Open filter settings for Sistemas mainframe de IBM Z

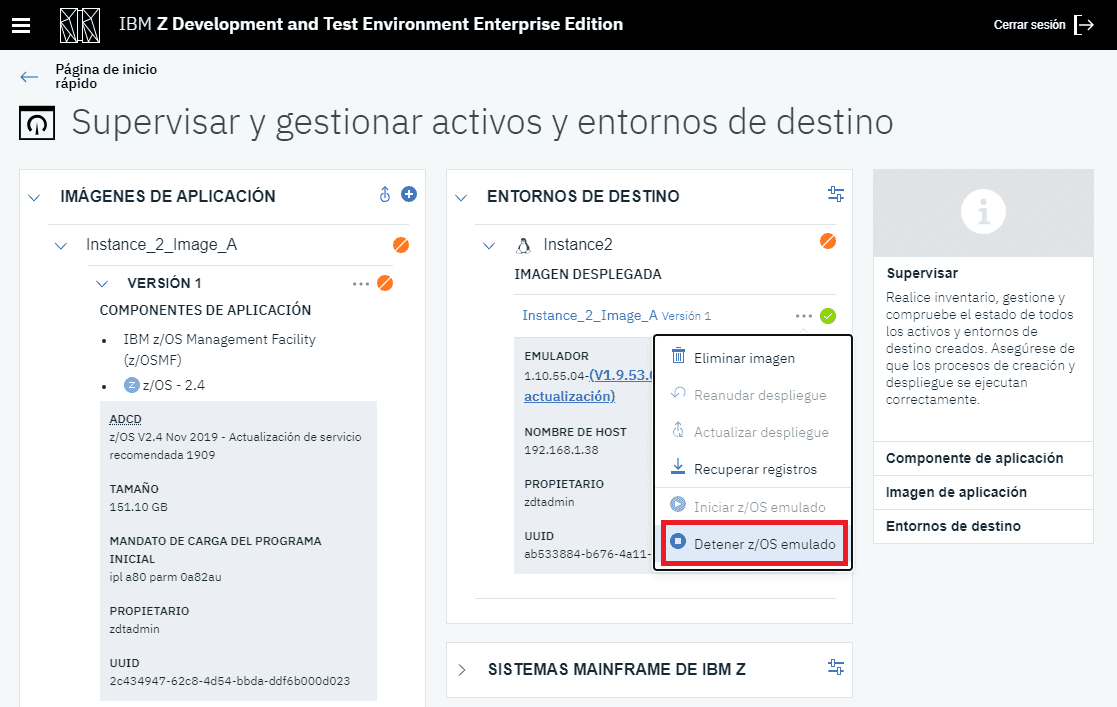tap(836, 667)
